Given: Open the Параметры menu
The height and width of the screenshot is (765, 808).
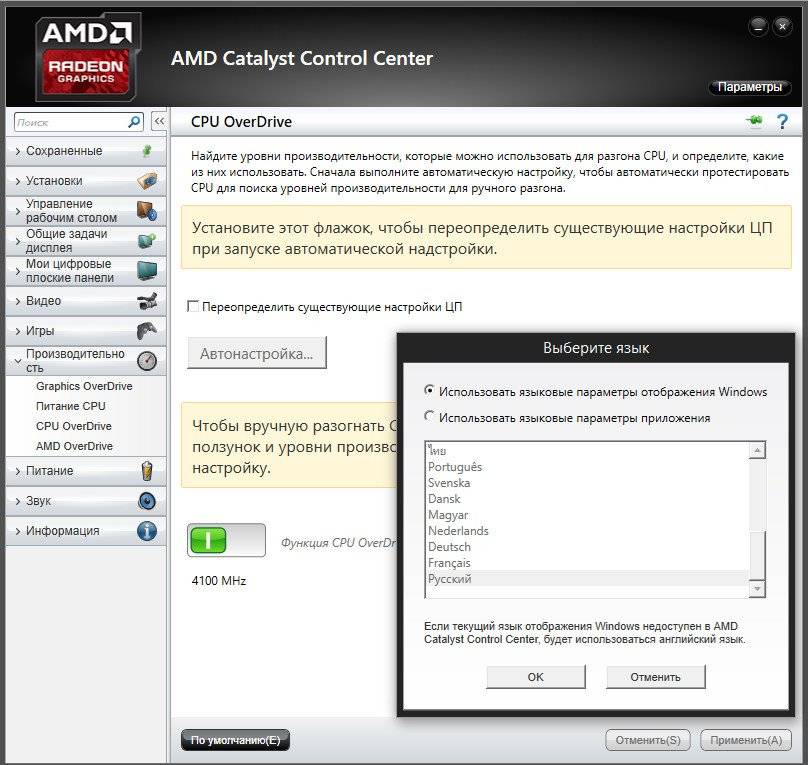Looking at the screenshot, I should click(x=750, y=87).
